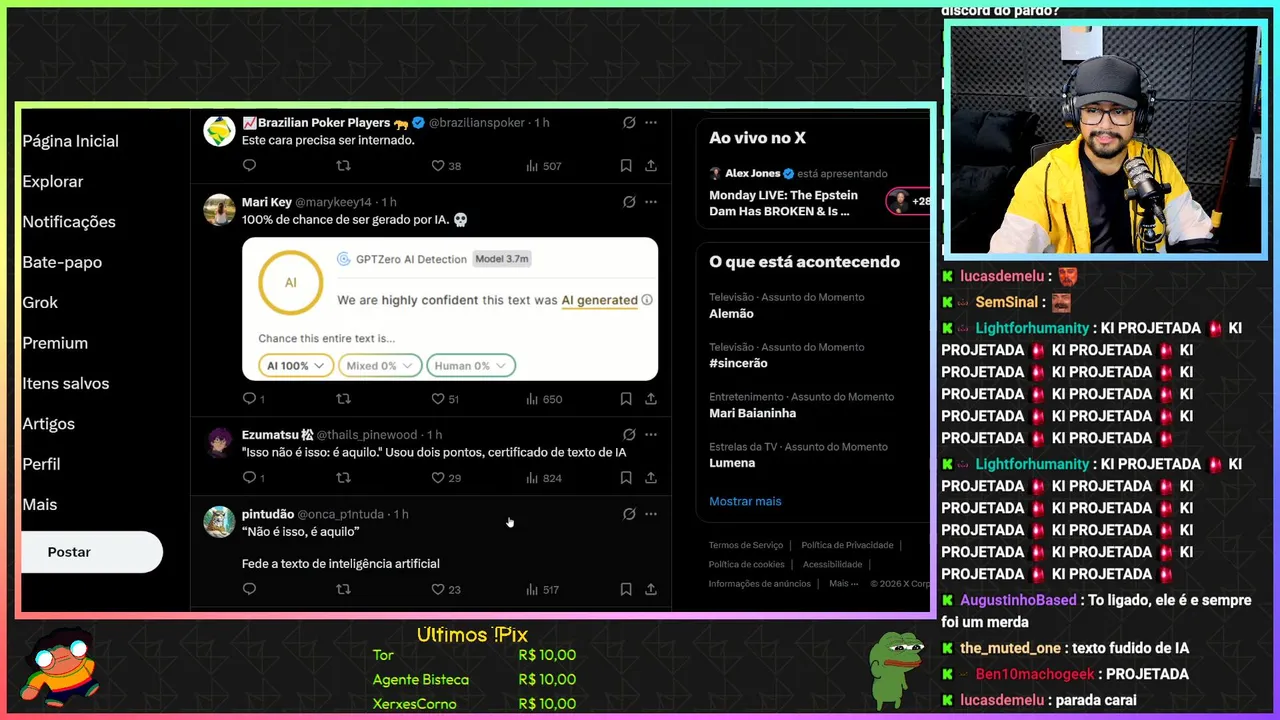This screenshot has height=720, width=1280.
Task: Open Notificações in the sidebar
Action: click(x=69, y=222)
